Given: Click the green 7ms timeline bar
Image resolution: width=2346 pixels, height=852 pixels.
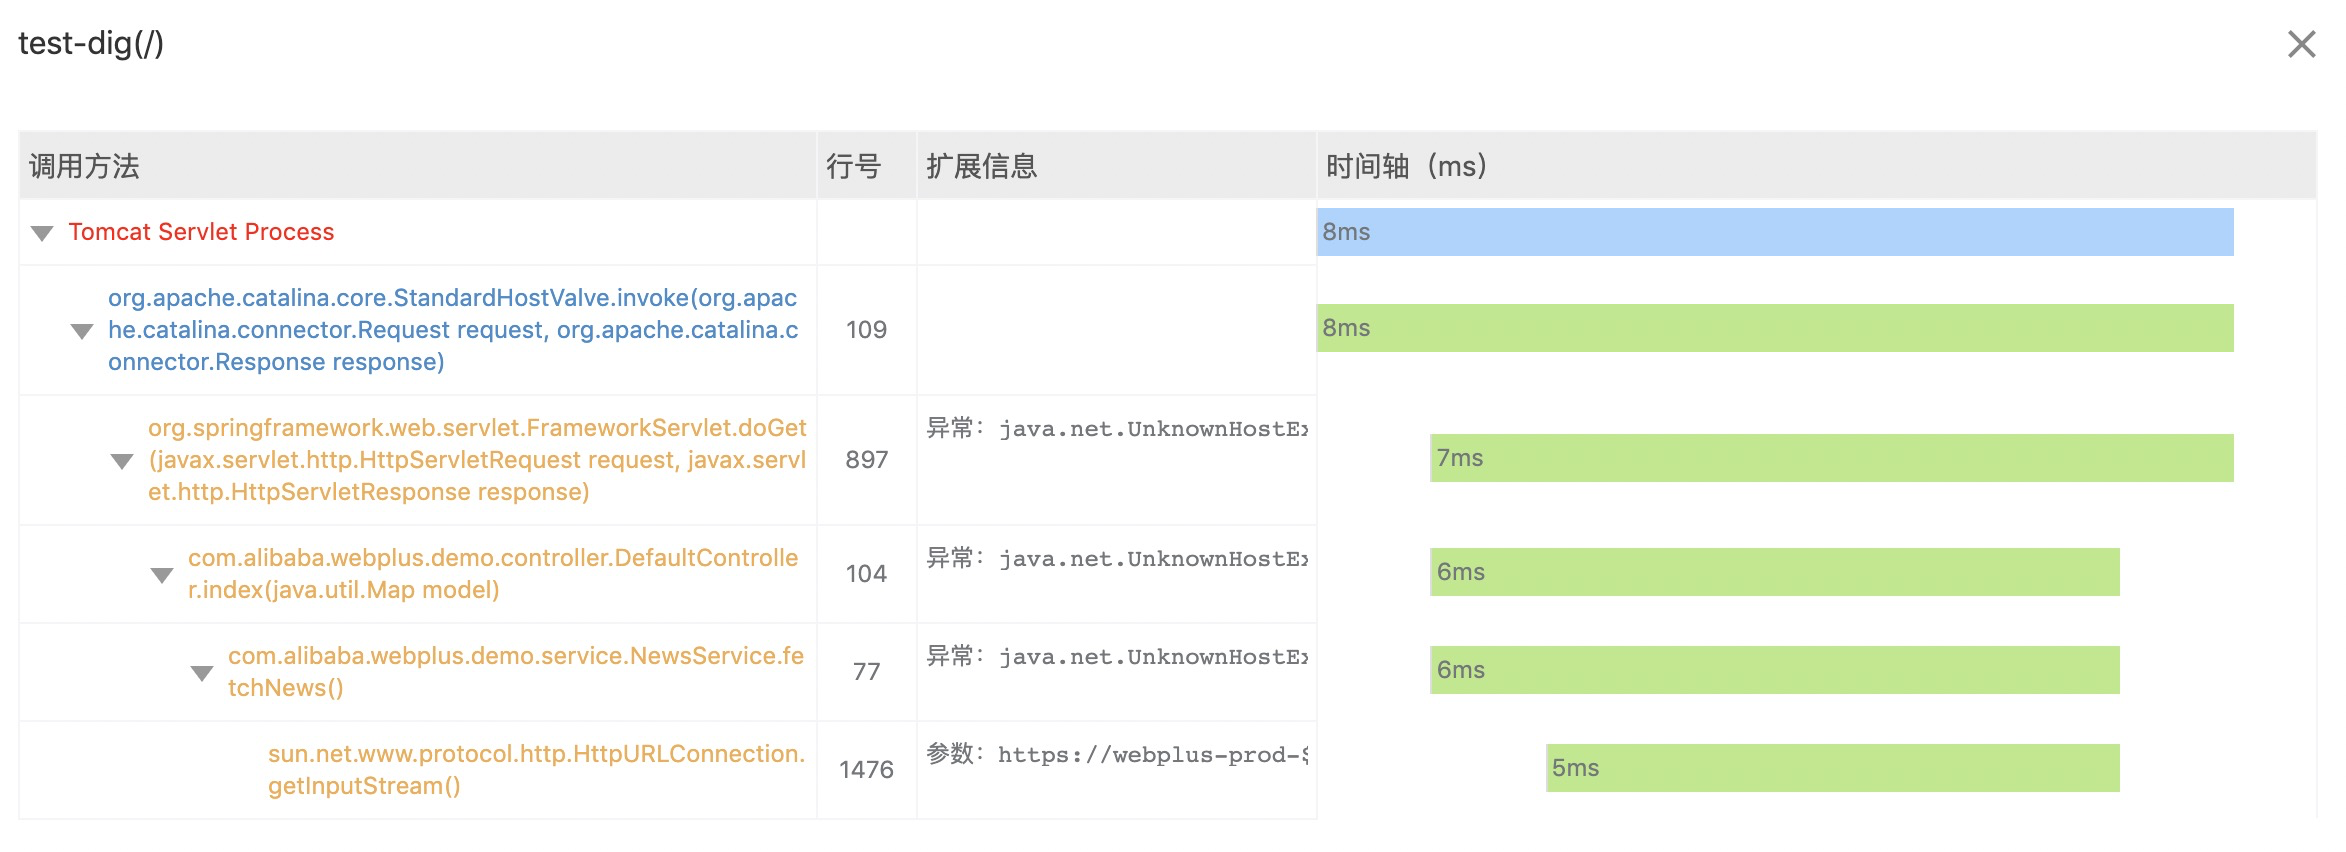Looking at the screenshot, I should pos(1831,458).
